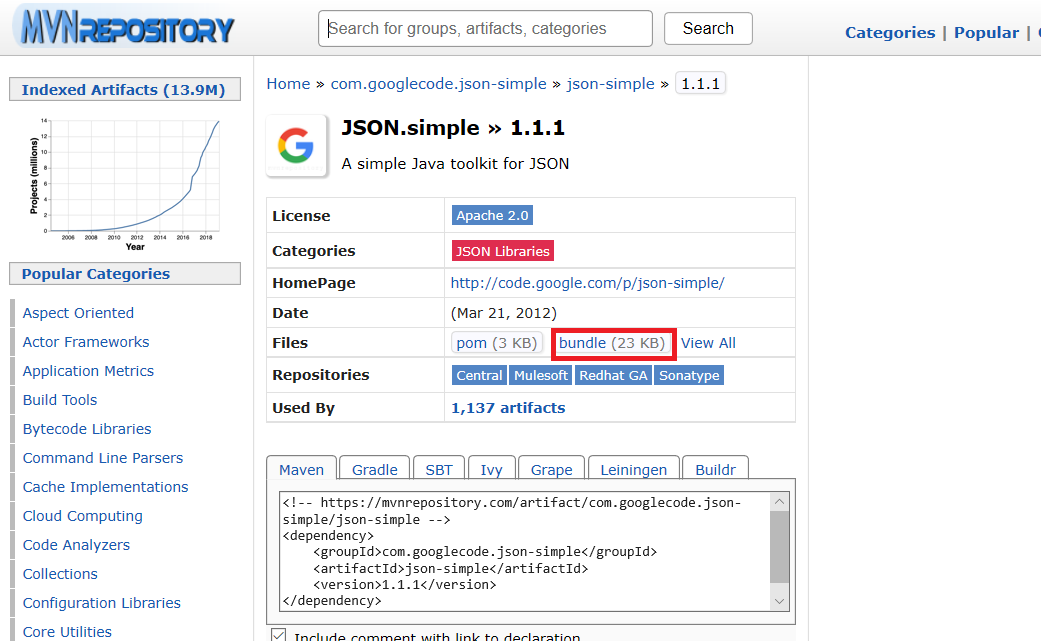
Task: Download the bundle (23 KB) file
Action: tap(612, 342)
